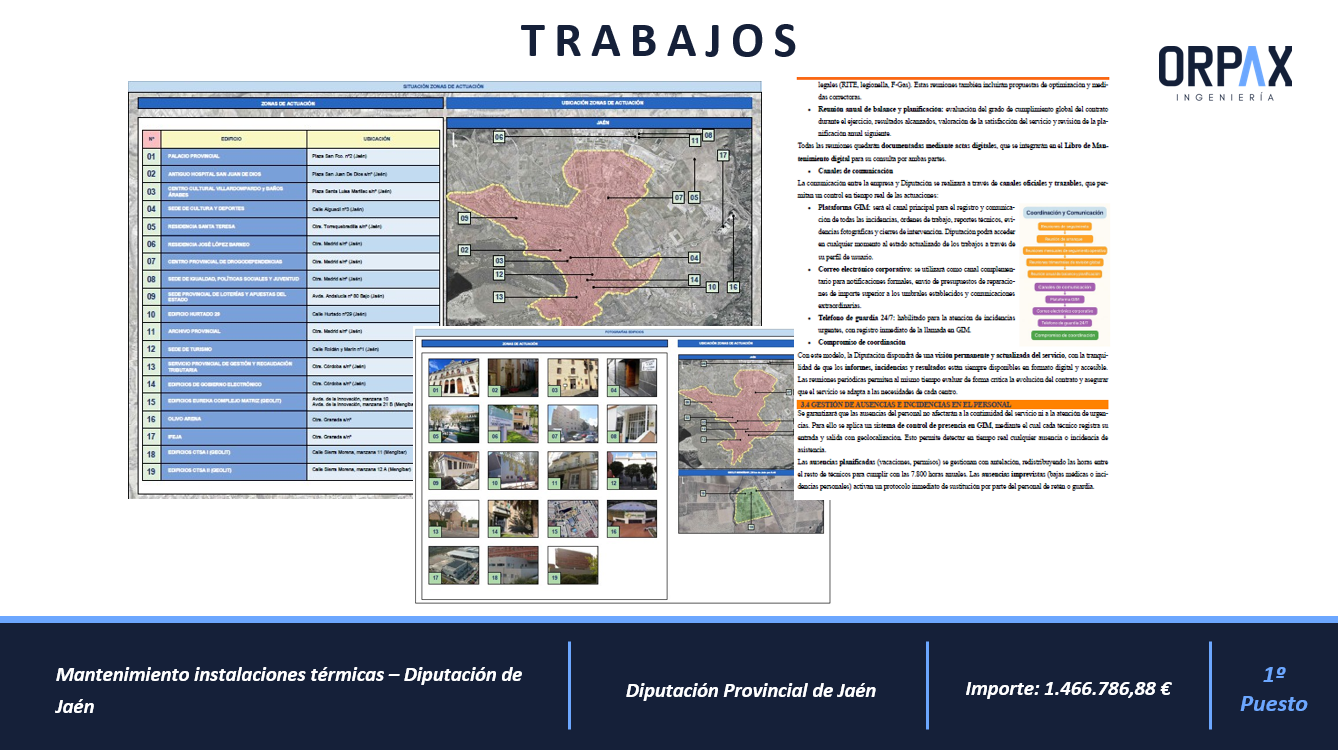Screen dimensions: 1338x750
Task: Open building photo thumbnail 18
Action: click(513, 565)
